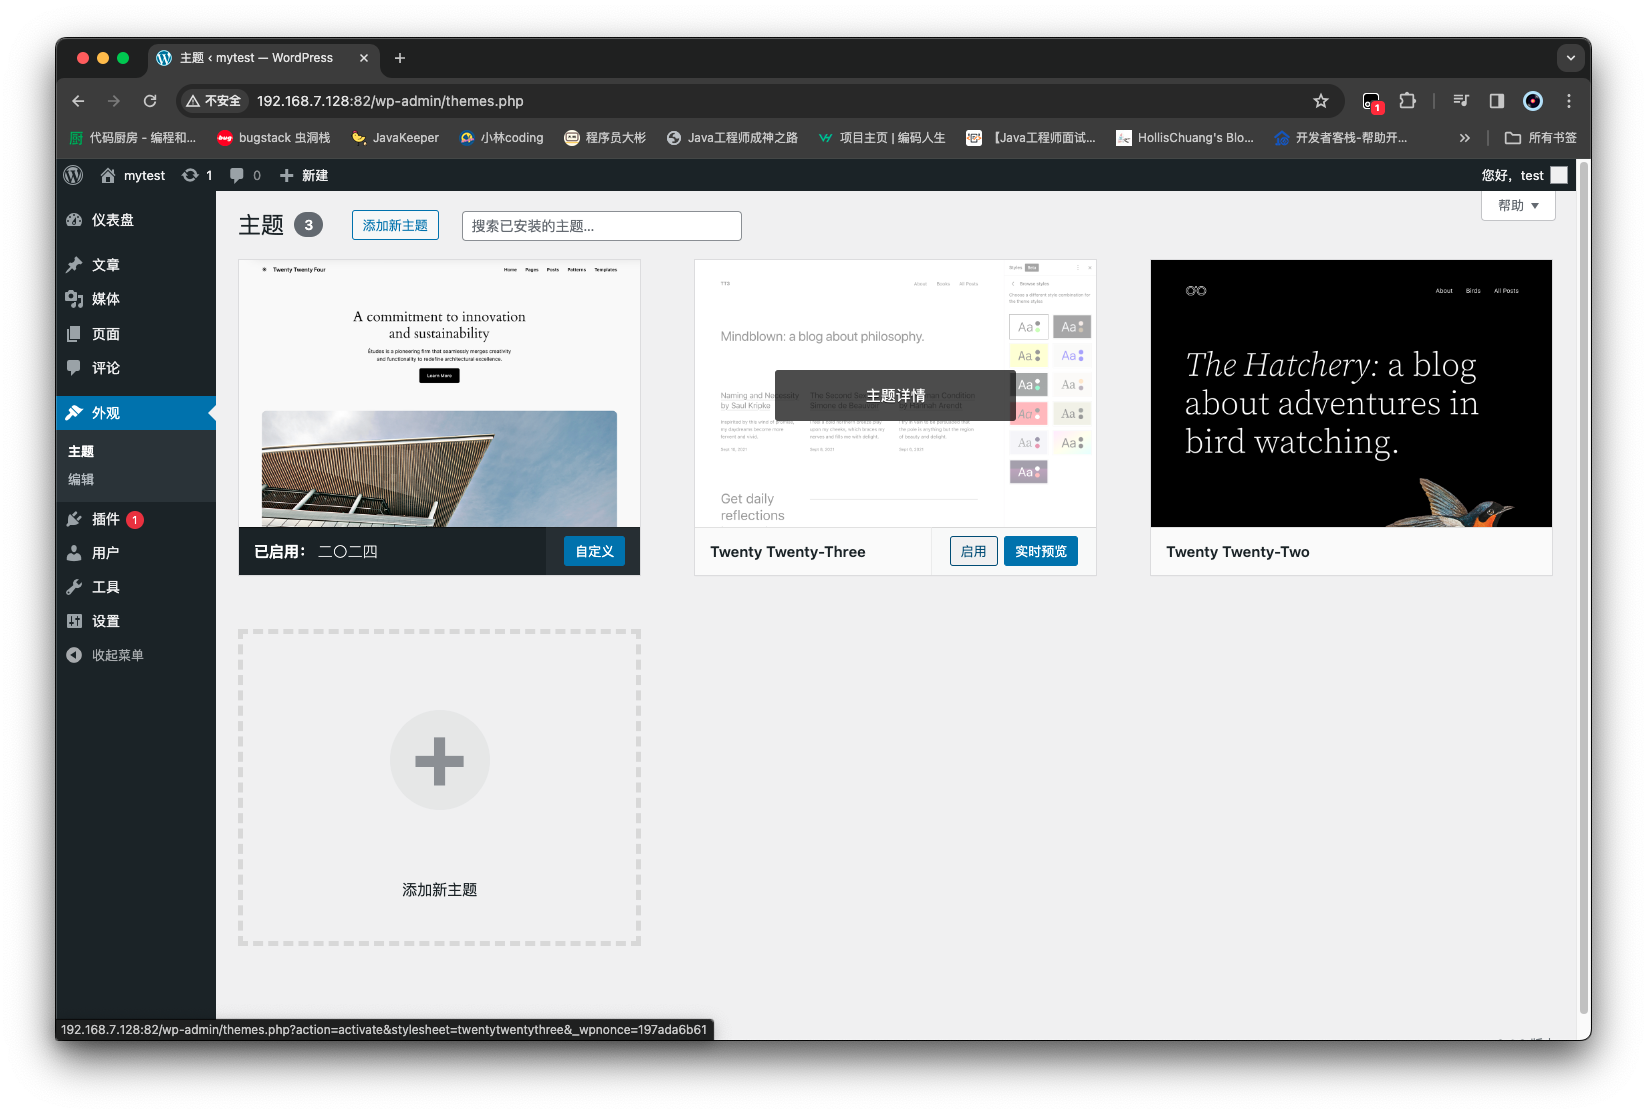This screenshot has width=1647, height=1114.
Task: Open 文章 posts menu
Action: click(136, 265)
